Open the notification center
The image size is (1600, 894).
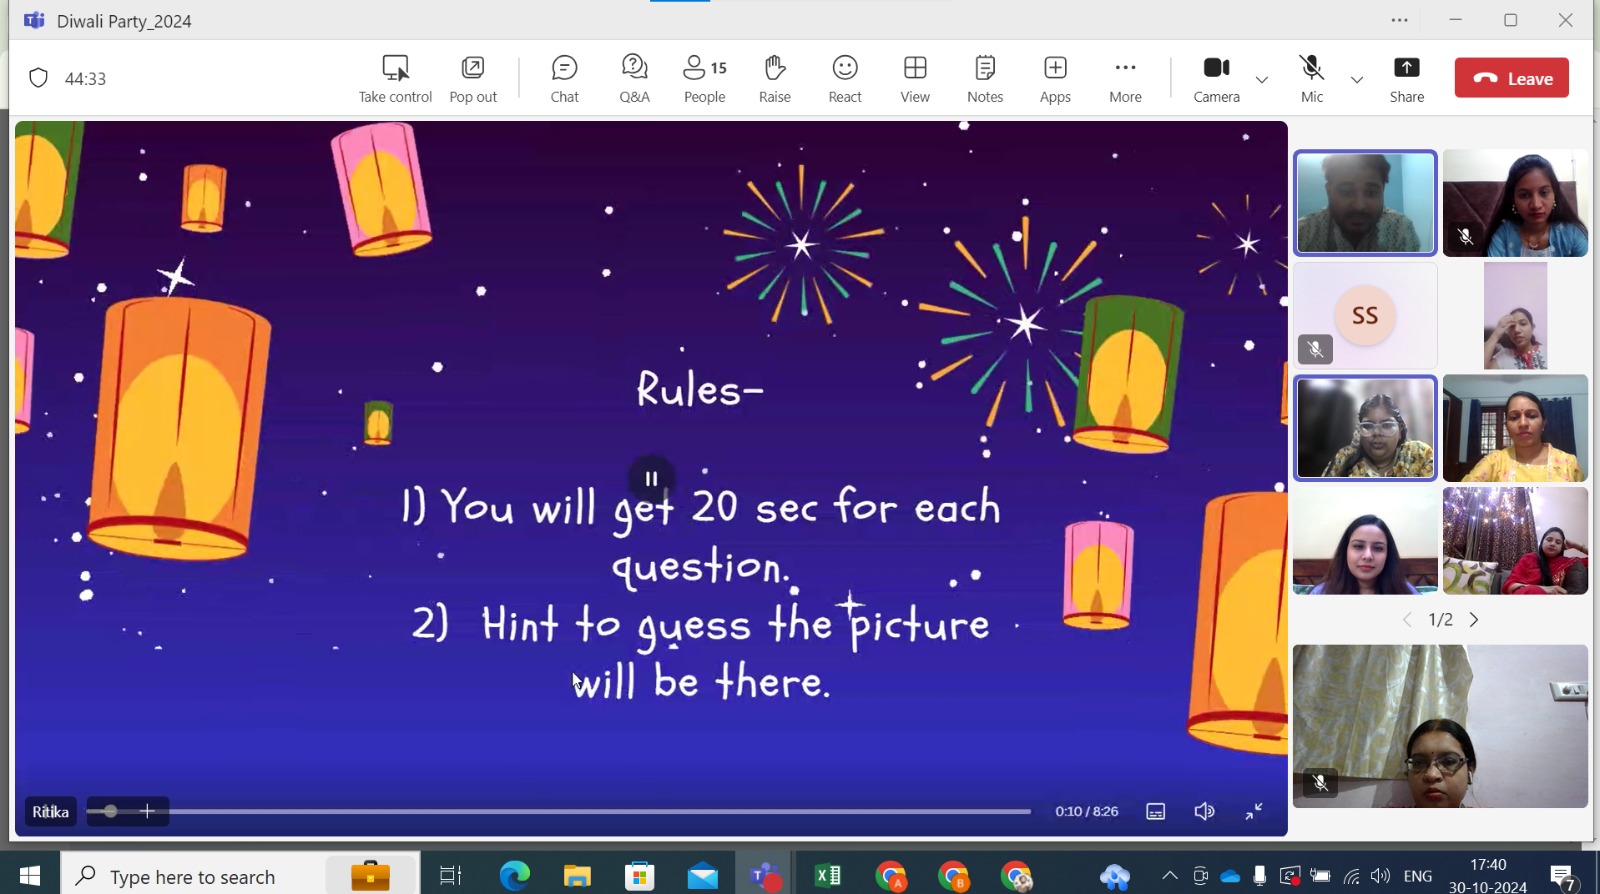point(1564,876)
